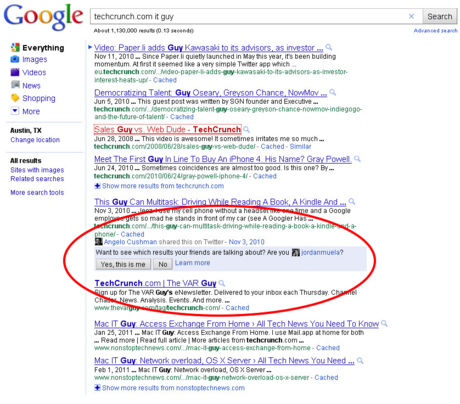Expand the More dropdown arrow in sidebar

(x=15, y=111)
